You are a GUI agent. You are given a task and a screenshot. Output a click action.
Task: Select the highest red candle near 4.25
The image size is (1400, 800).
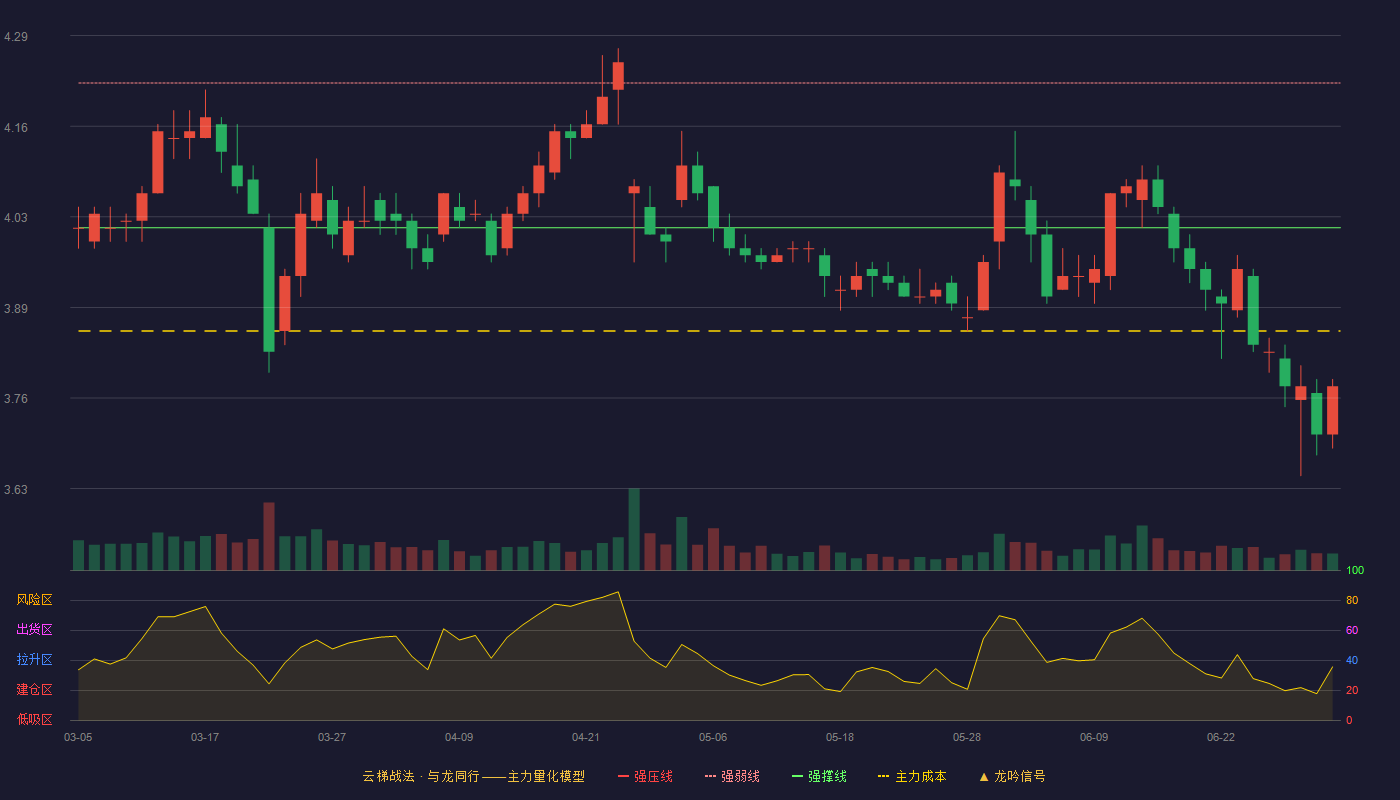point(618,76)
